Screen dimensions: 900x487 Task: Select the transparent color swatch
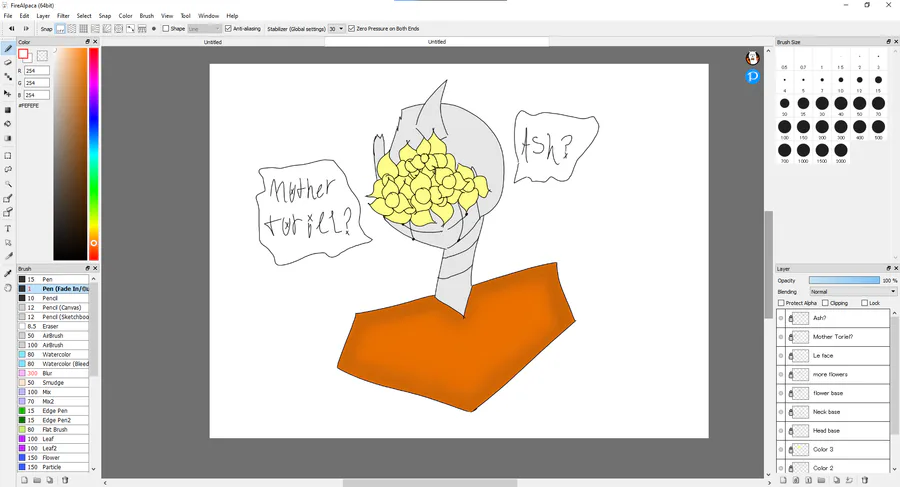42,56
